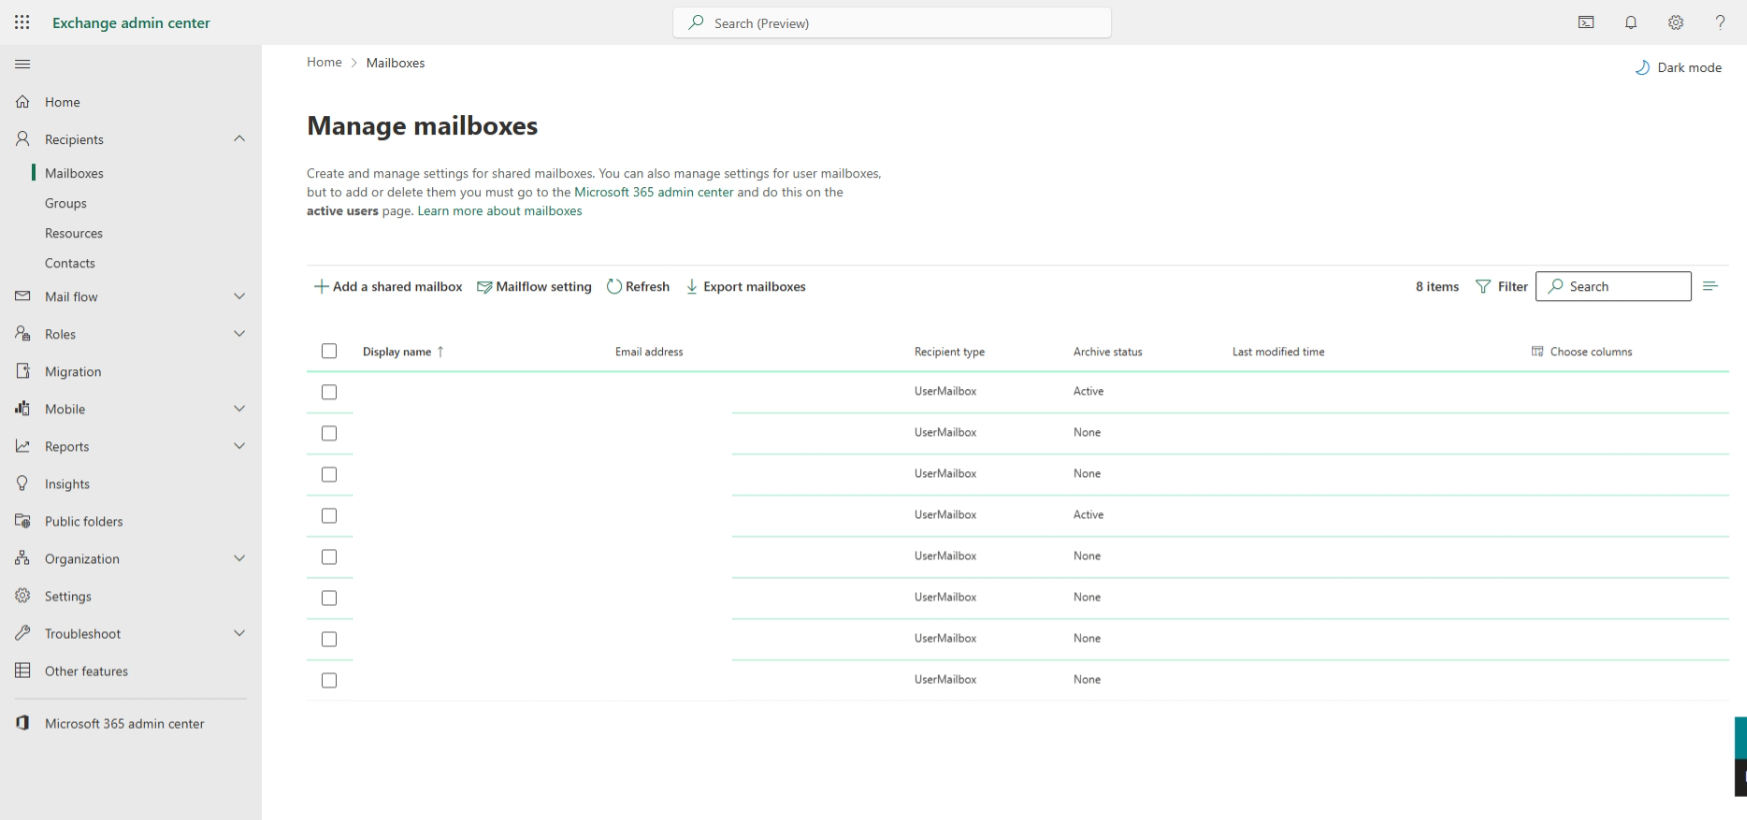
Task: Expand the Roles section chevron
Action: click(x=239, y=334)
